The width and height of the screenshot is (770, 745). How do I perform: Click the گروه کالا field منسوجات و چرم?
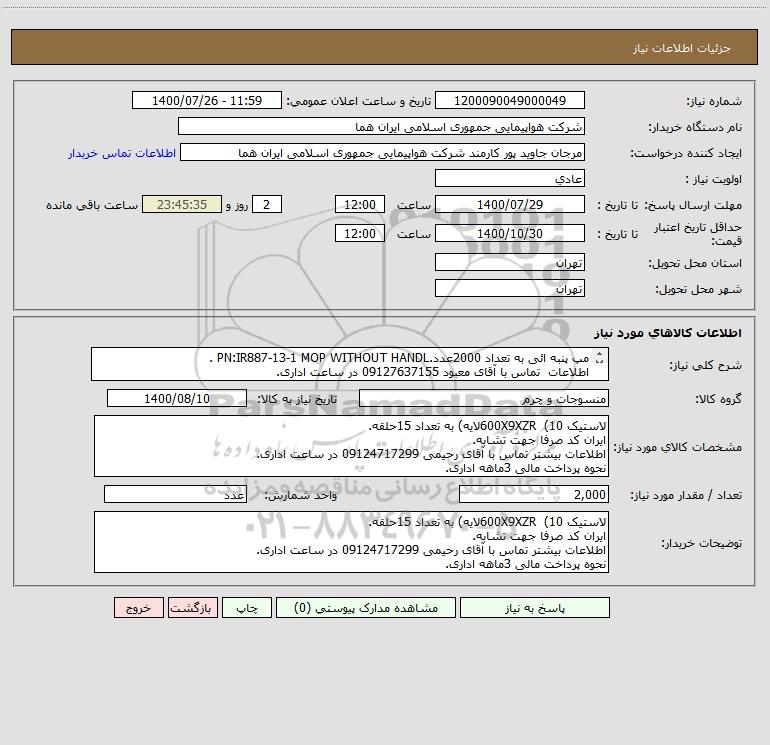click(484, 398)
